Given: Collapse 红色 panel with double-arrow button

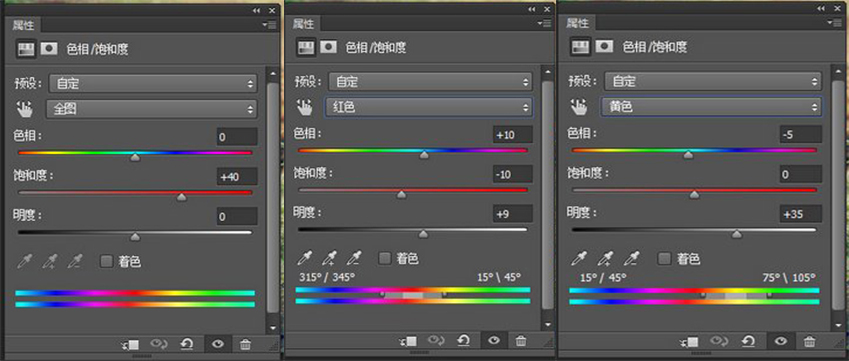Looking at the screenshot, I should (x=531, y=9).
